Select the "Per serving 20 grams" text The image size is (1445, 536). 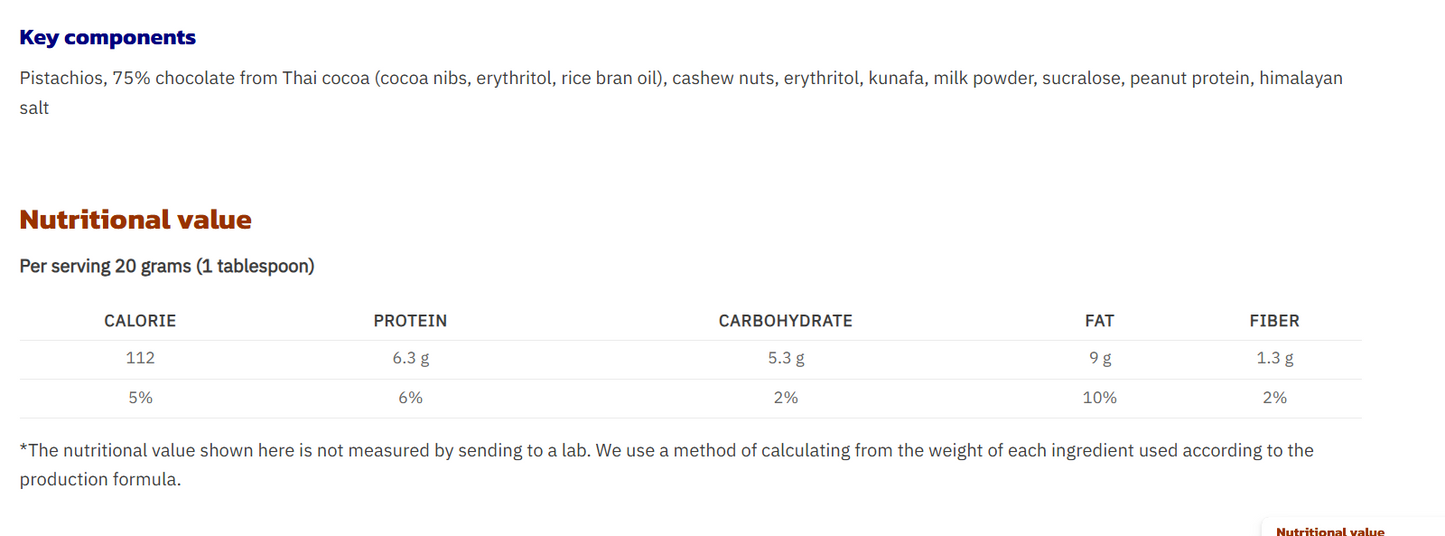click(167, 266)
